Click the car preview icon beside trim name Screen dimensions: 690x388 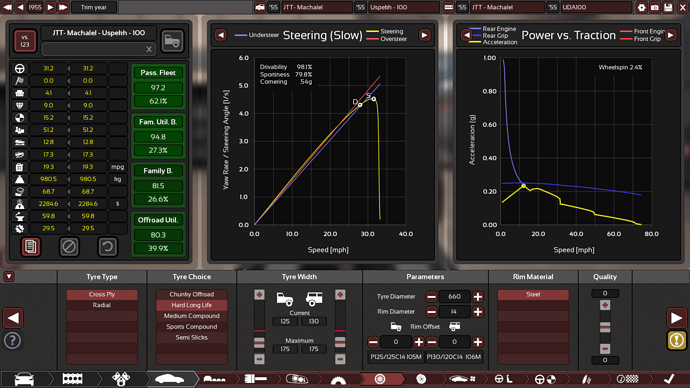pyautogui.click(x=172, y=41)
